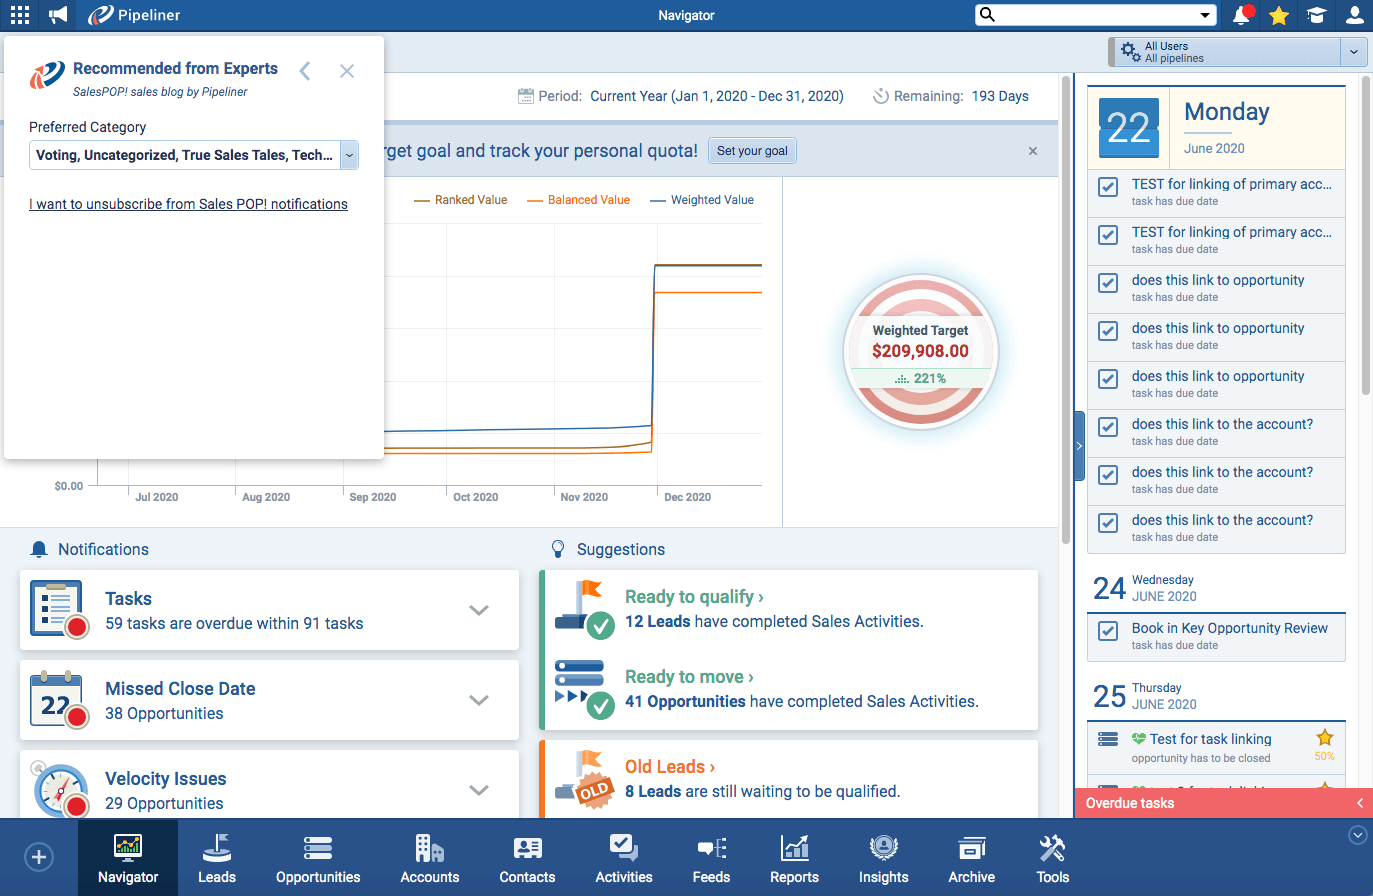
Task: Expand the Tasks notification card
Action: (x=479, y=610)
